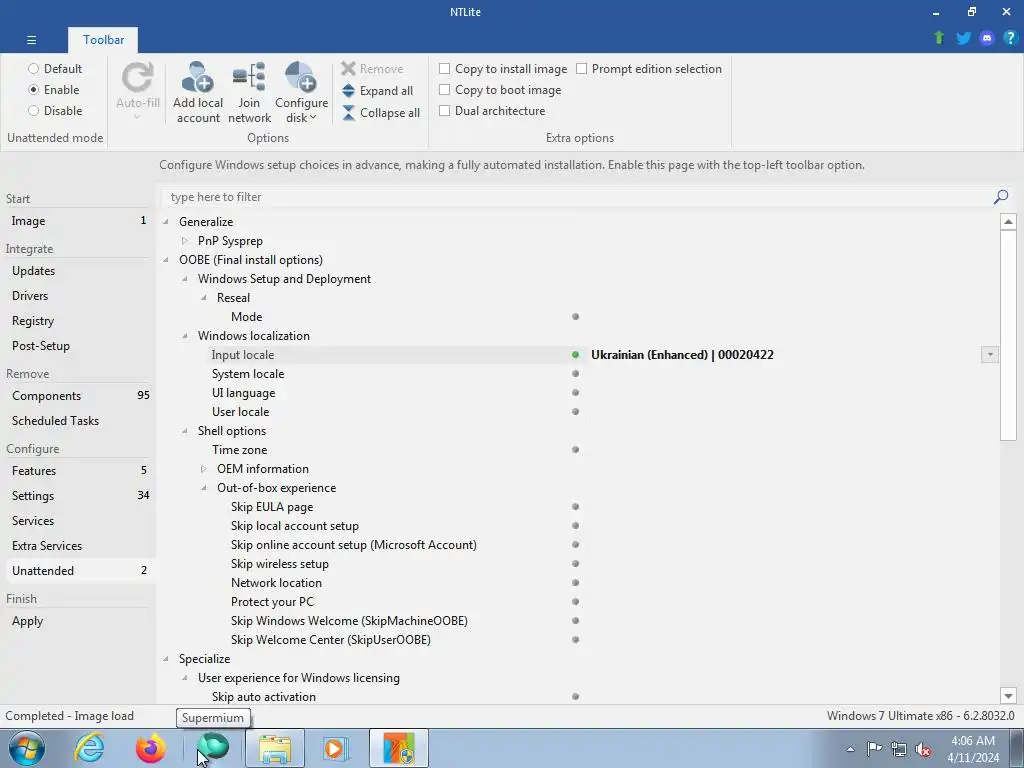
Task: Collapse OOBE (Final install options) node
Action: coord(166,260)
